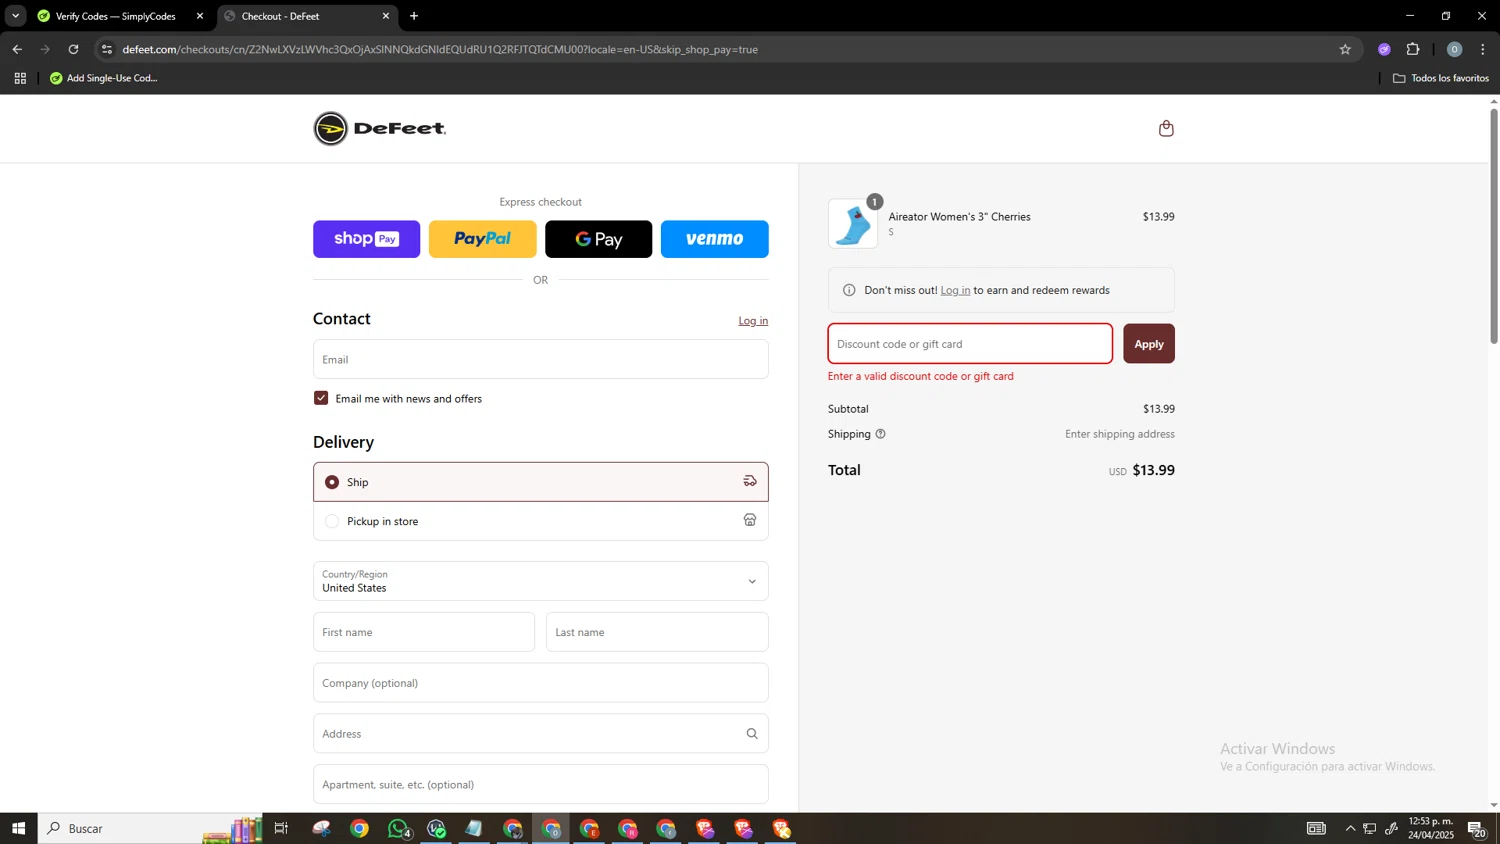Click the Company (optional) field
The height and width of the screenshot is (844, 1500).
[x=541, y=683]
